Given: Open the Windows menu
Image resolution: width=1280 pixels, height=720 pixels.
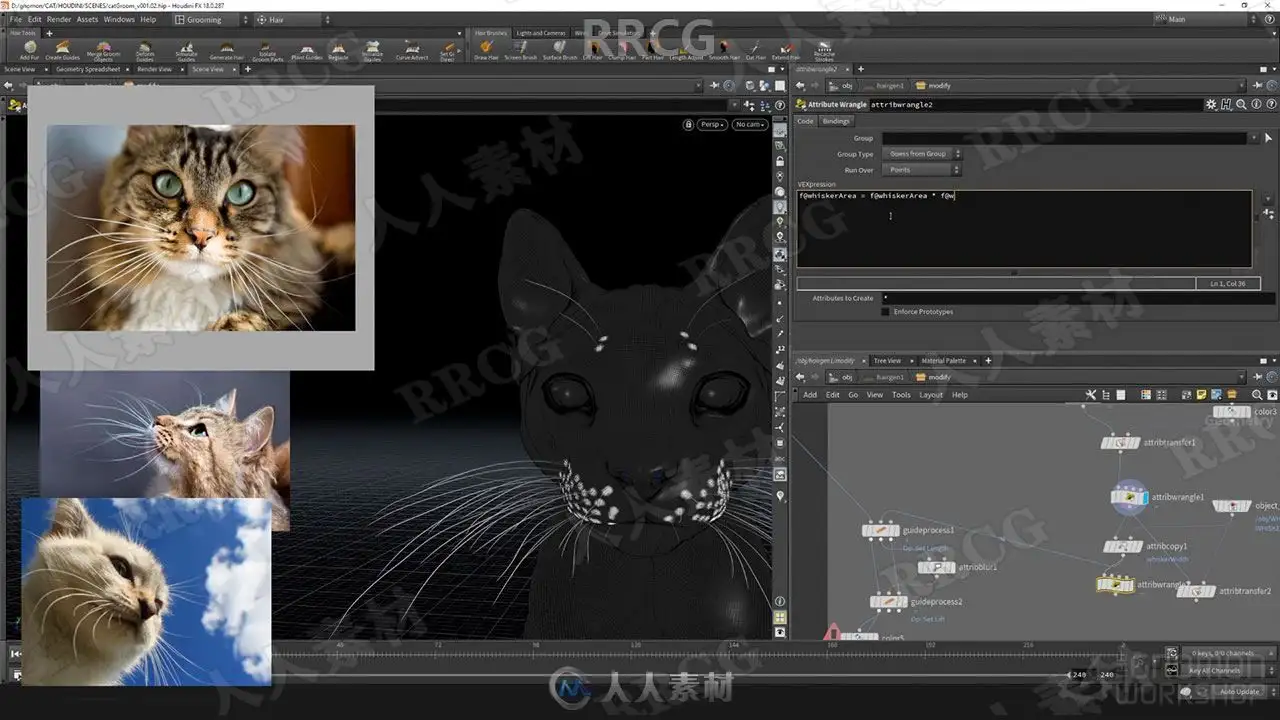Looking at the screenshot, I should pyautogui.click(x=119, y=19).
